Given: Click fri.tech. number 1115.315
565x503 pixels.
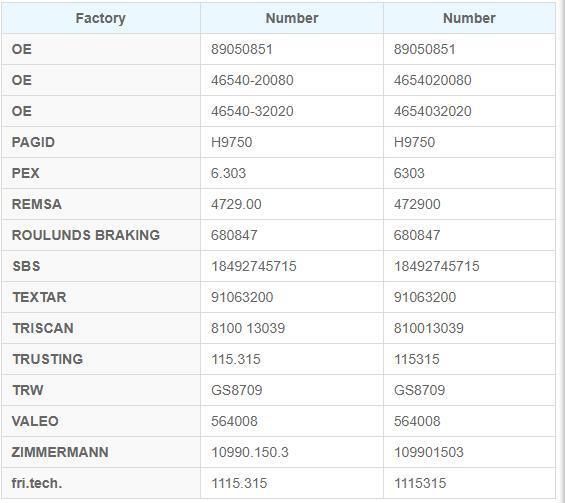Looking at the screenshot, I should 239,483.
